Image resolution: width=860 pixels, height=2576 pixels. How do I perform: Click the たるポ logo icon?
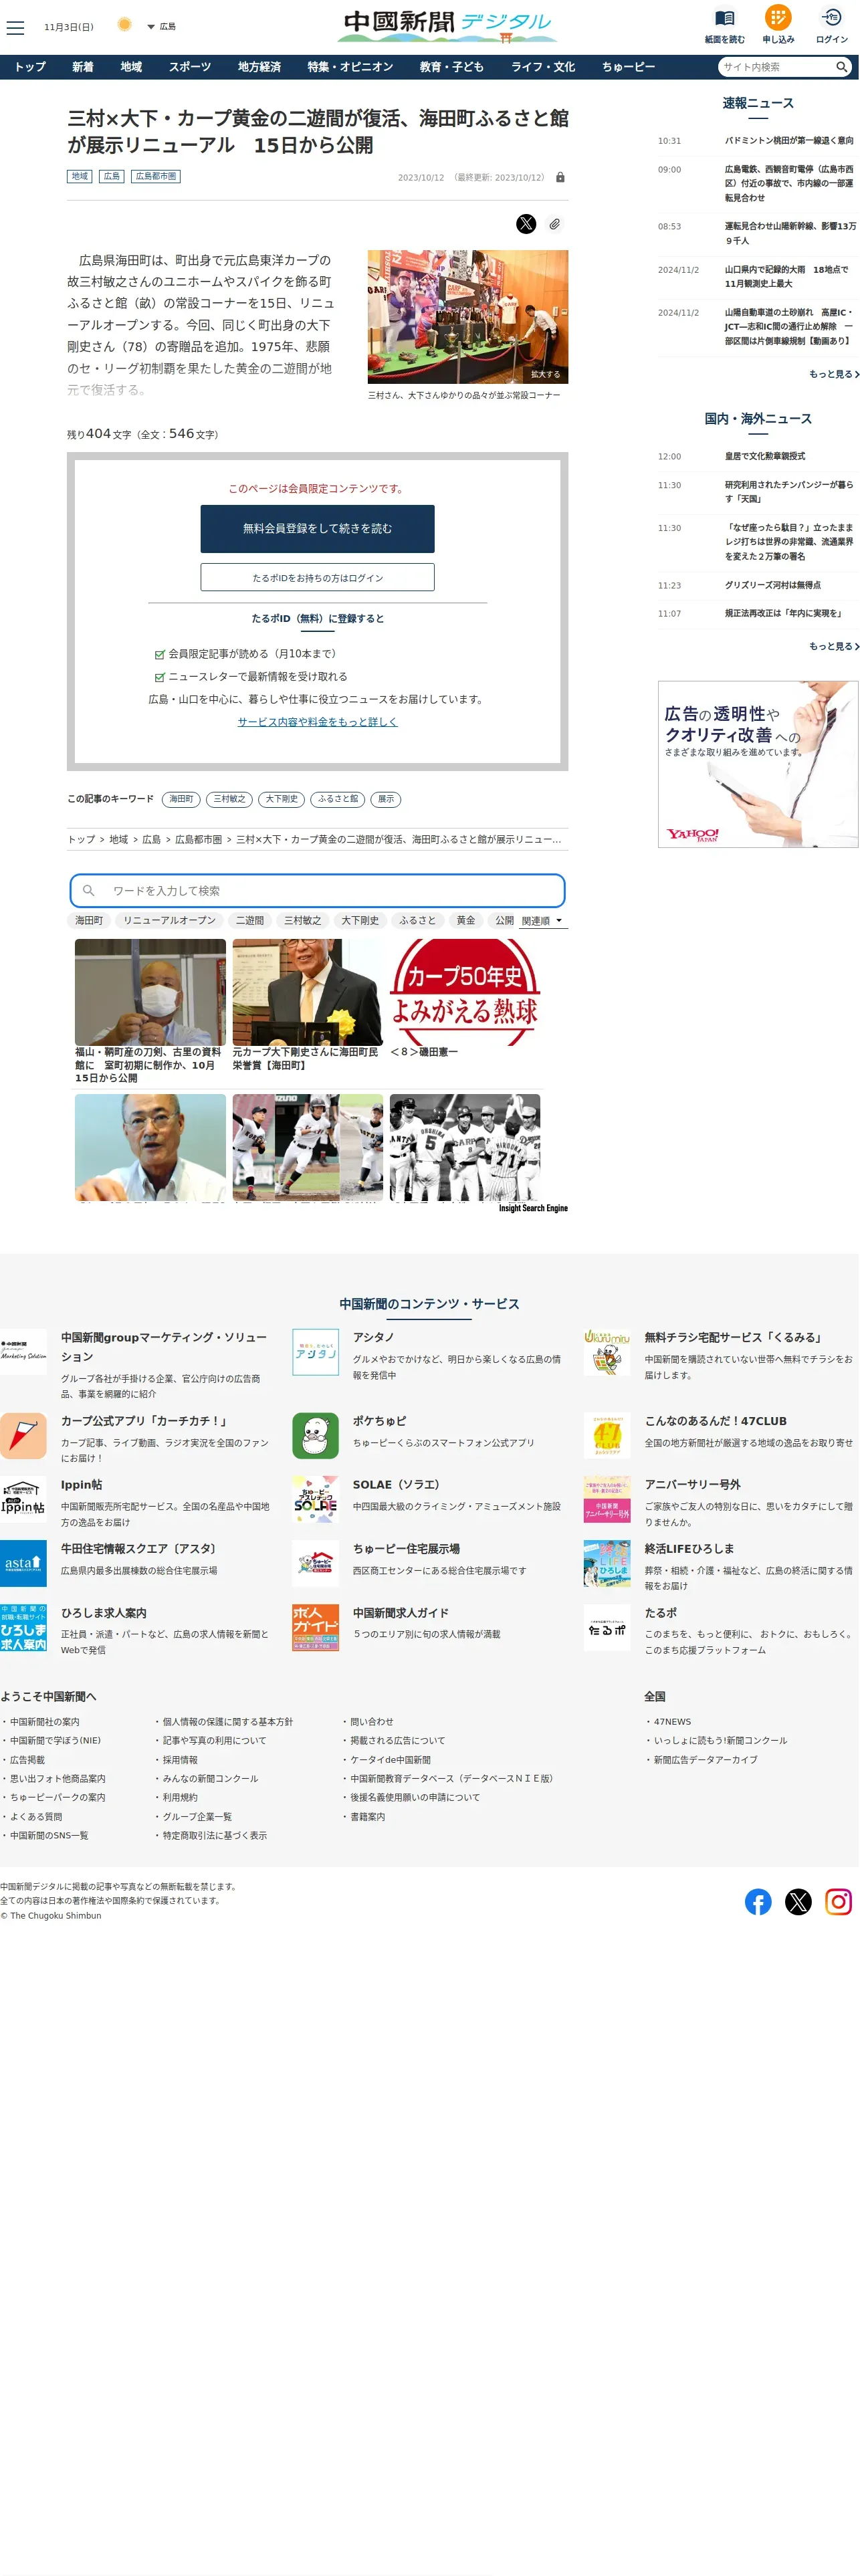[x=607, y=1627]
